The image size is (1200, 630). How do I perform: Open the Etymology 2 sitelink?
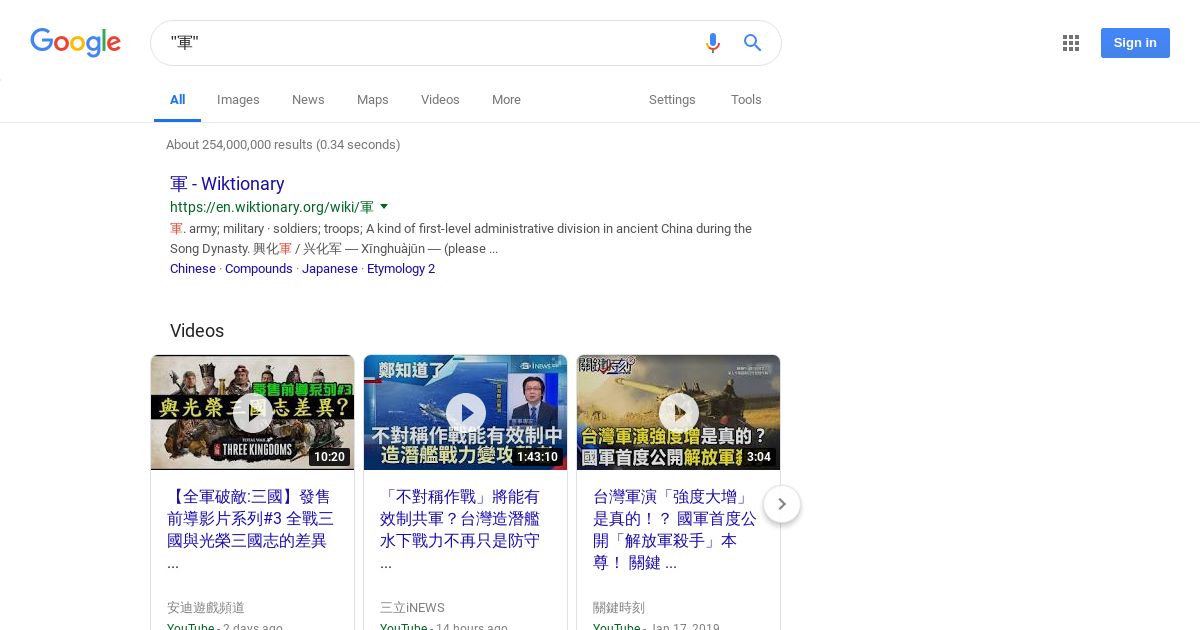[401, 269]
